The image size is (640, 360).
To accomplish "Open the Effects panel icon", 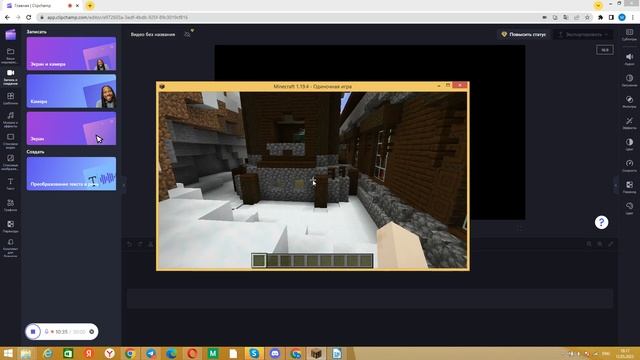I will 629,123.
